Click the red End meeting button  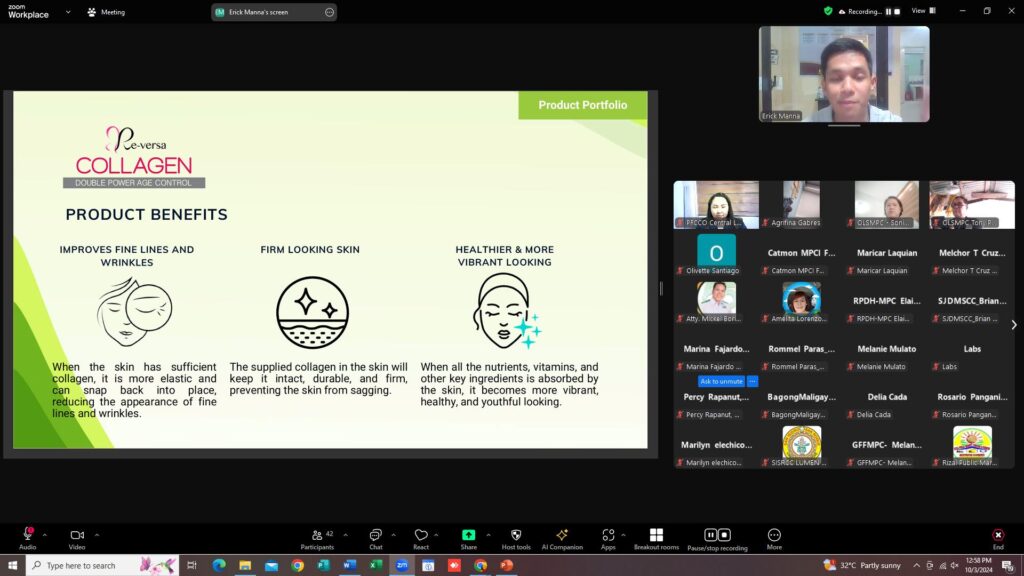coord(998,535)
